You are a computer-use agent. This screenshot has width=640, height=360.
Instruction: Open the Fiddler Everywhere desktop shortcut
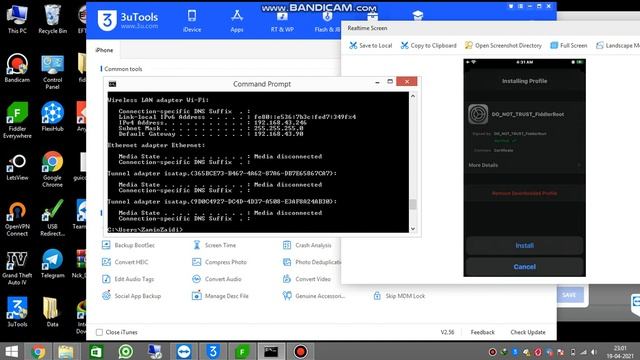17,120
